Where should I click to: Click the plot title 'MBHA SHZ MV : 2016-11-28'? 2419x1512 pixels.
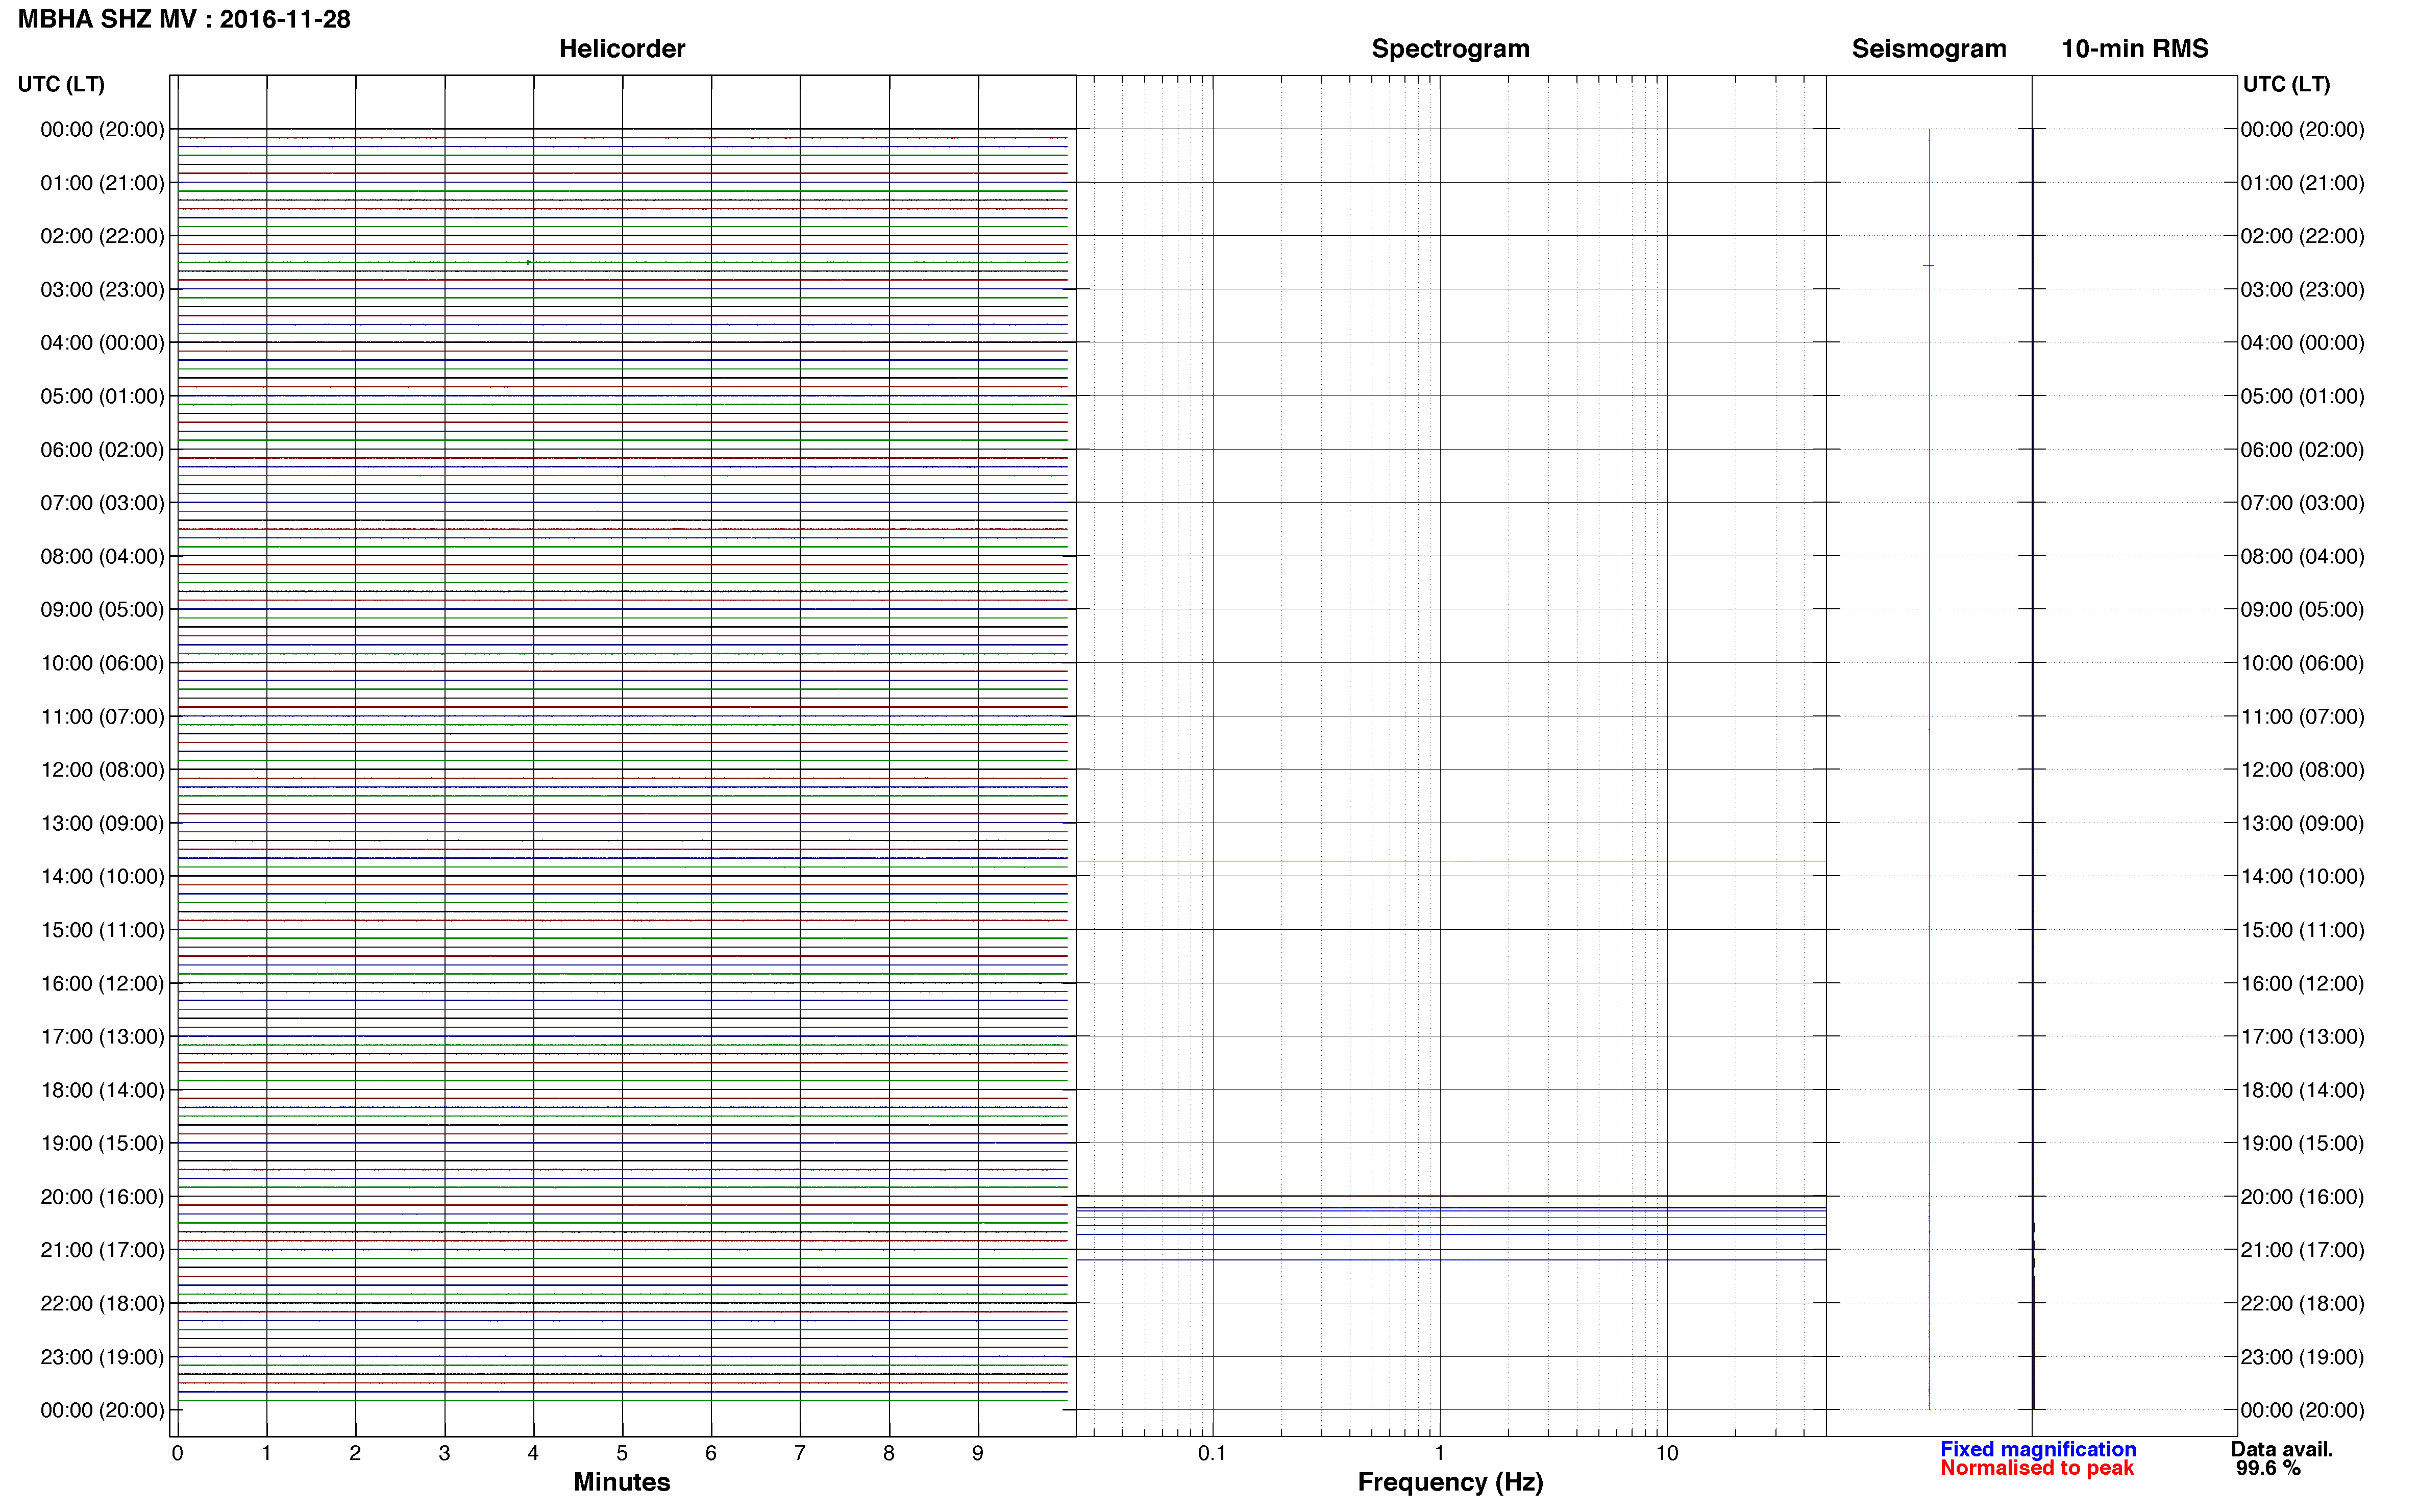point(184,19)
